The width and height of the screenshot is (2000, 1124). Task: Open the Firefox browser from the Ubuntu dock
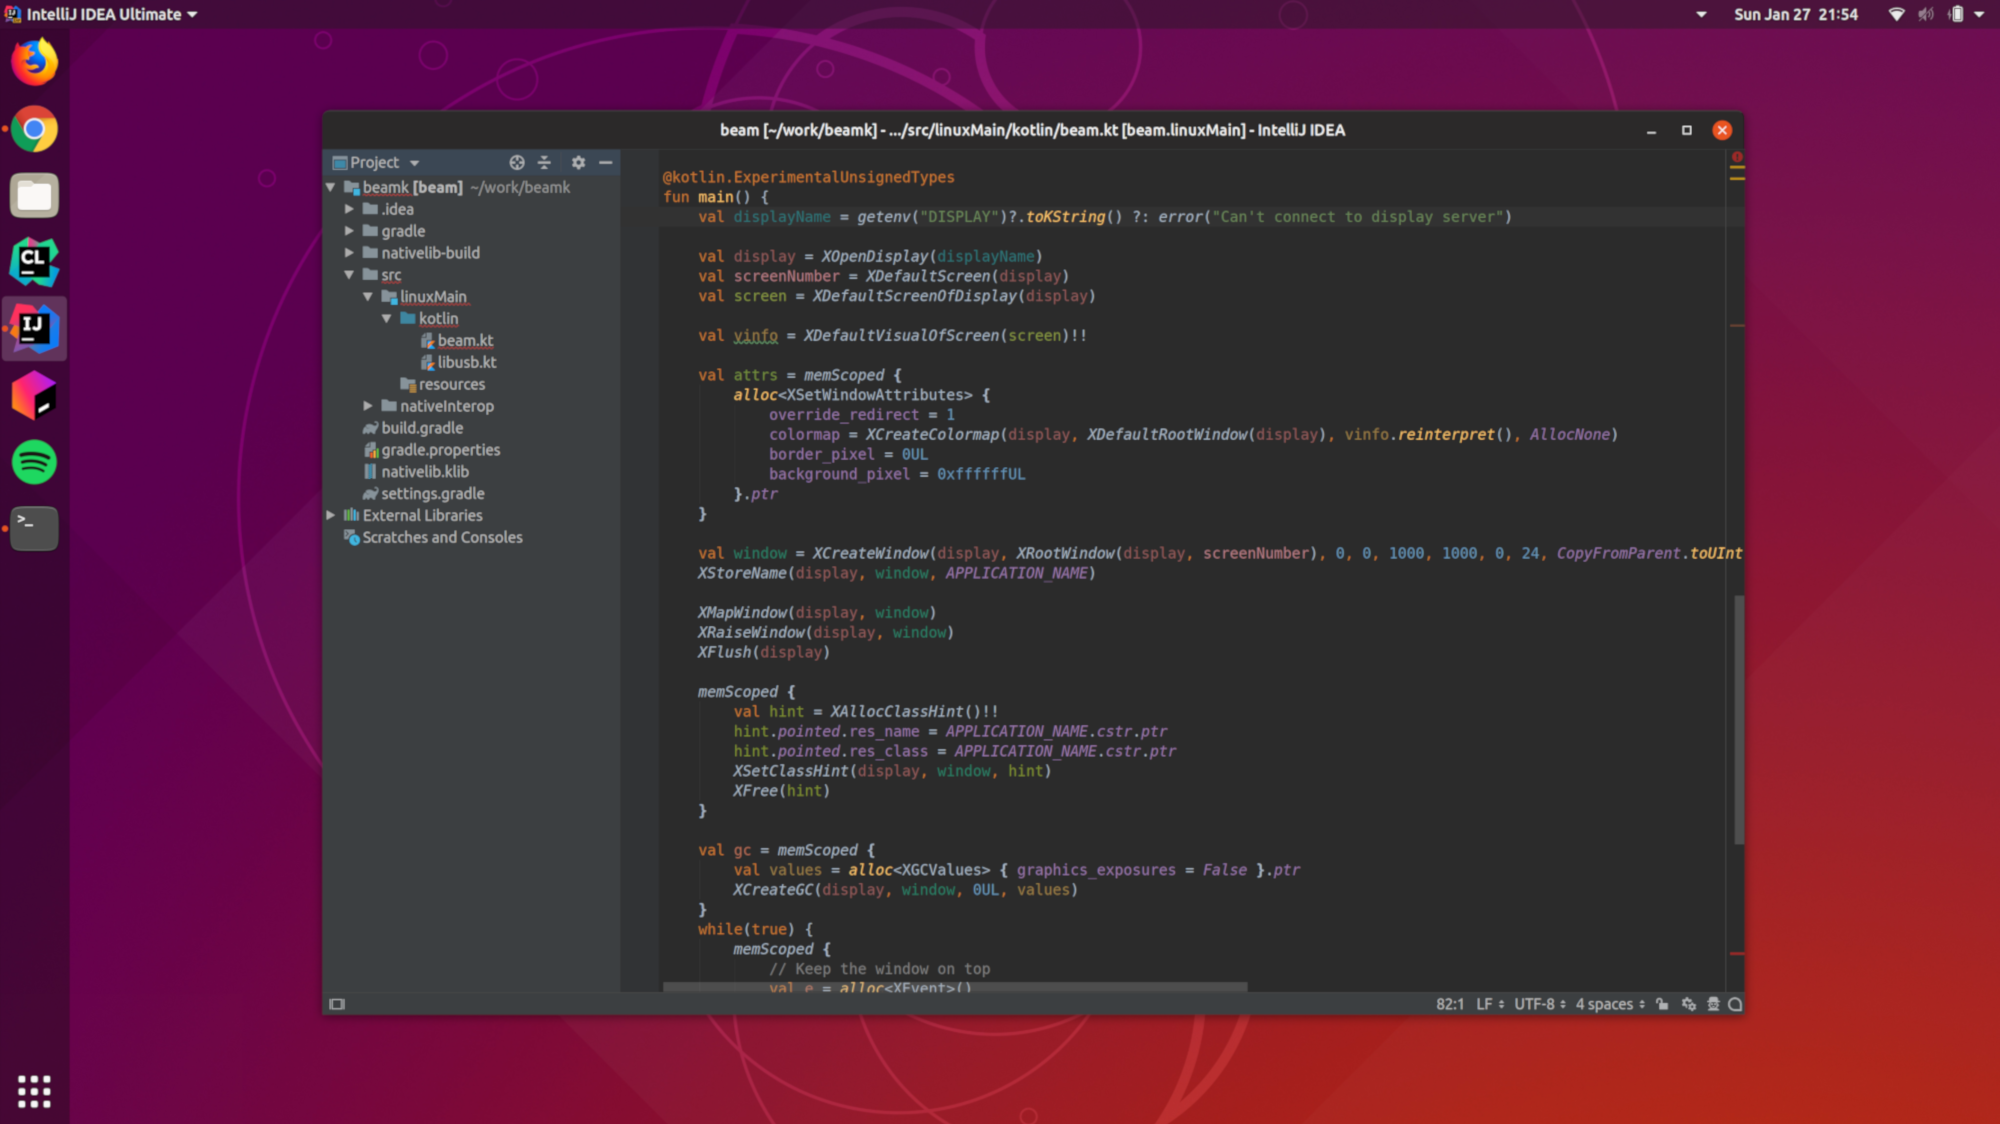(x=34, y=62)
